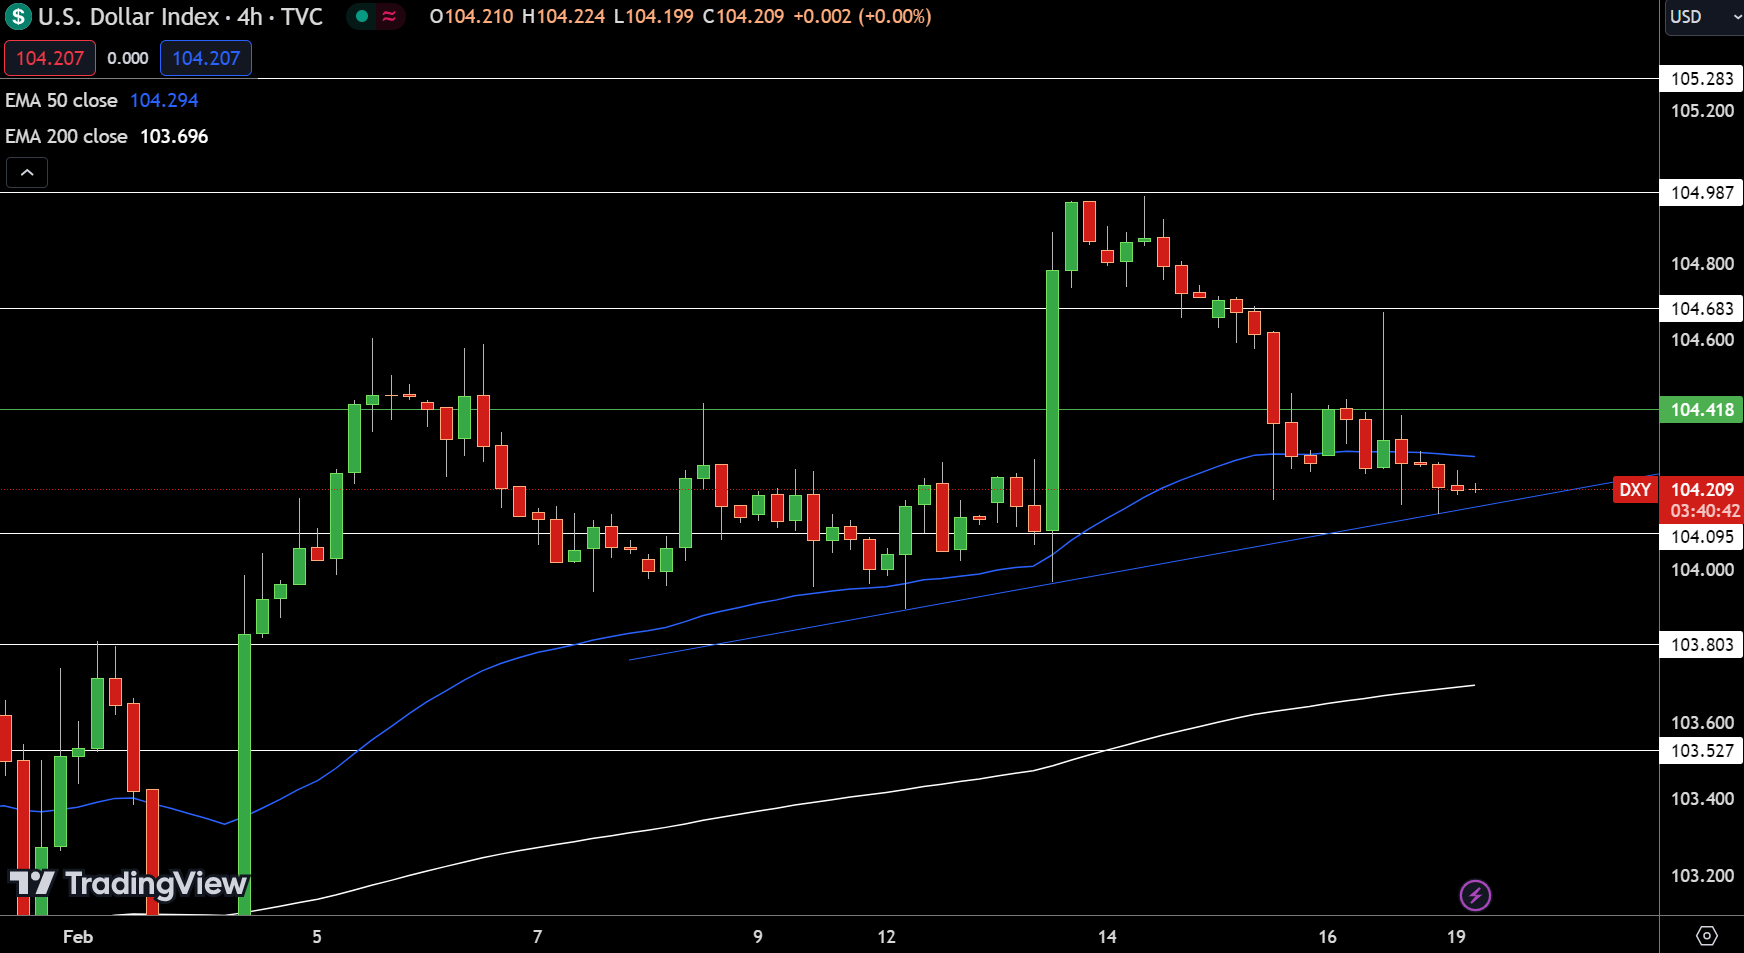Screen dimensions: 1744x953
Task: Click the 5 date on time axis
Action: point(317,937)
